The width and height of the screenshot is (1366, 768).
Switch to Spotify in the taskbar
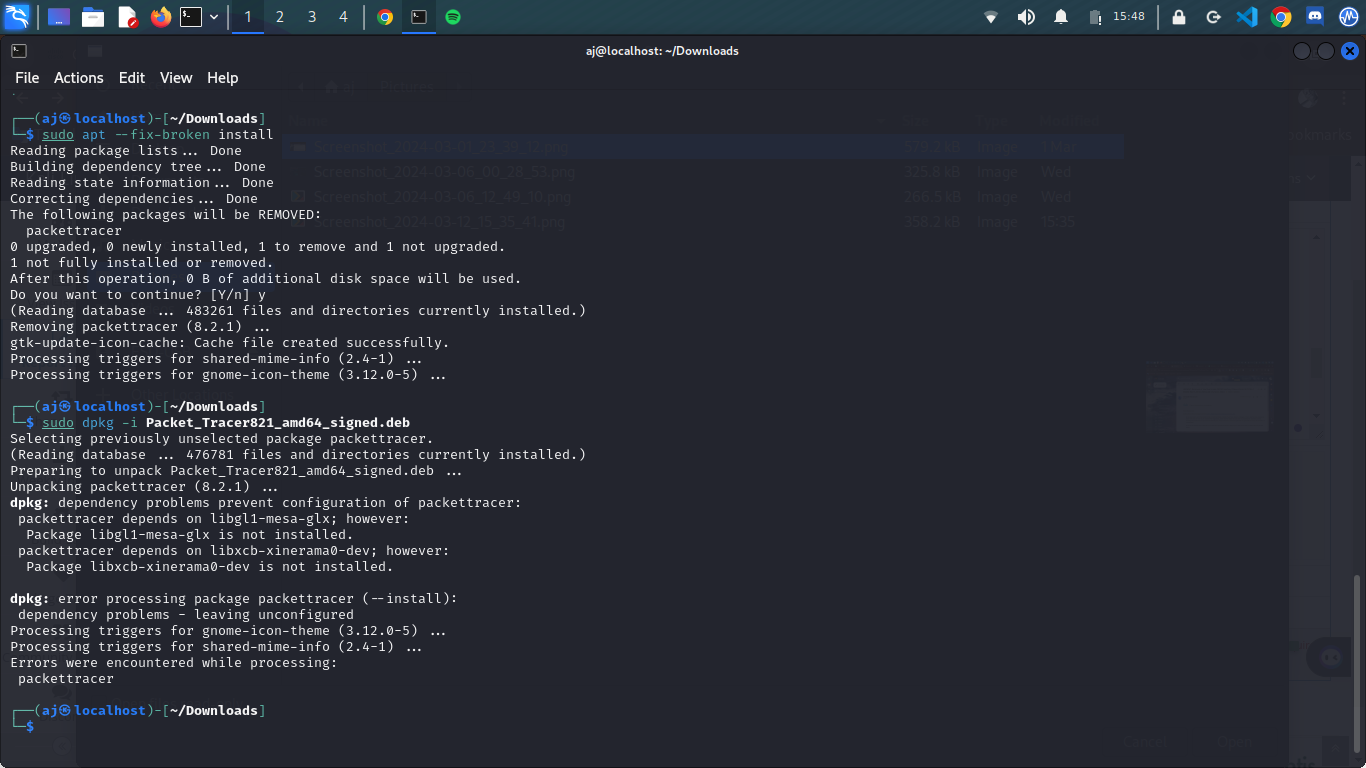453,17
